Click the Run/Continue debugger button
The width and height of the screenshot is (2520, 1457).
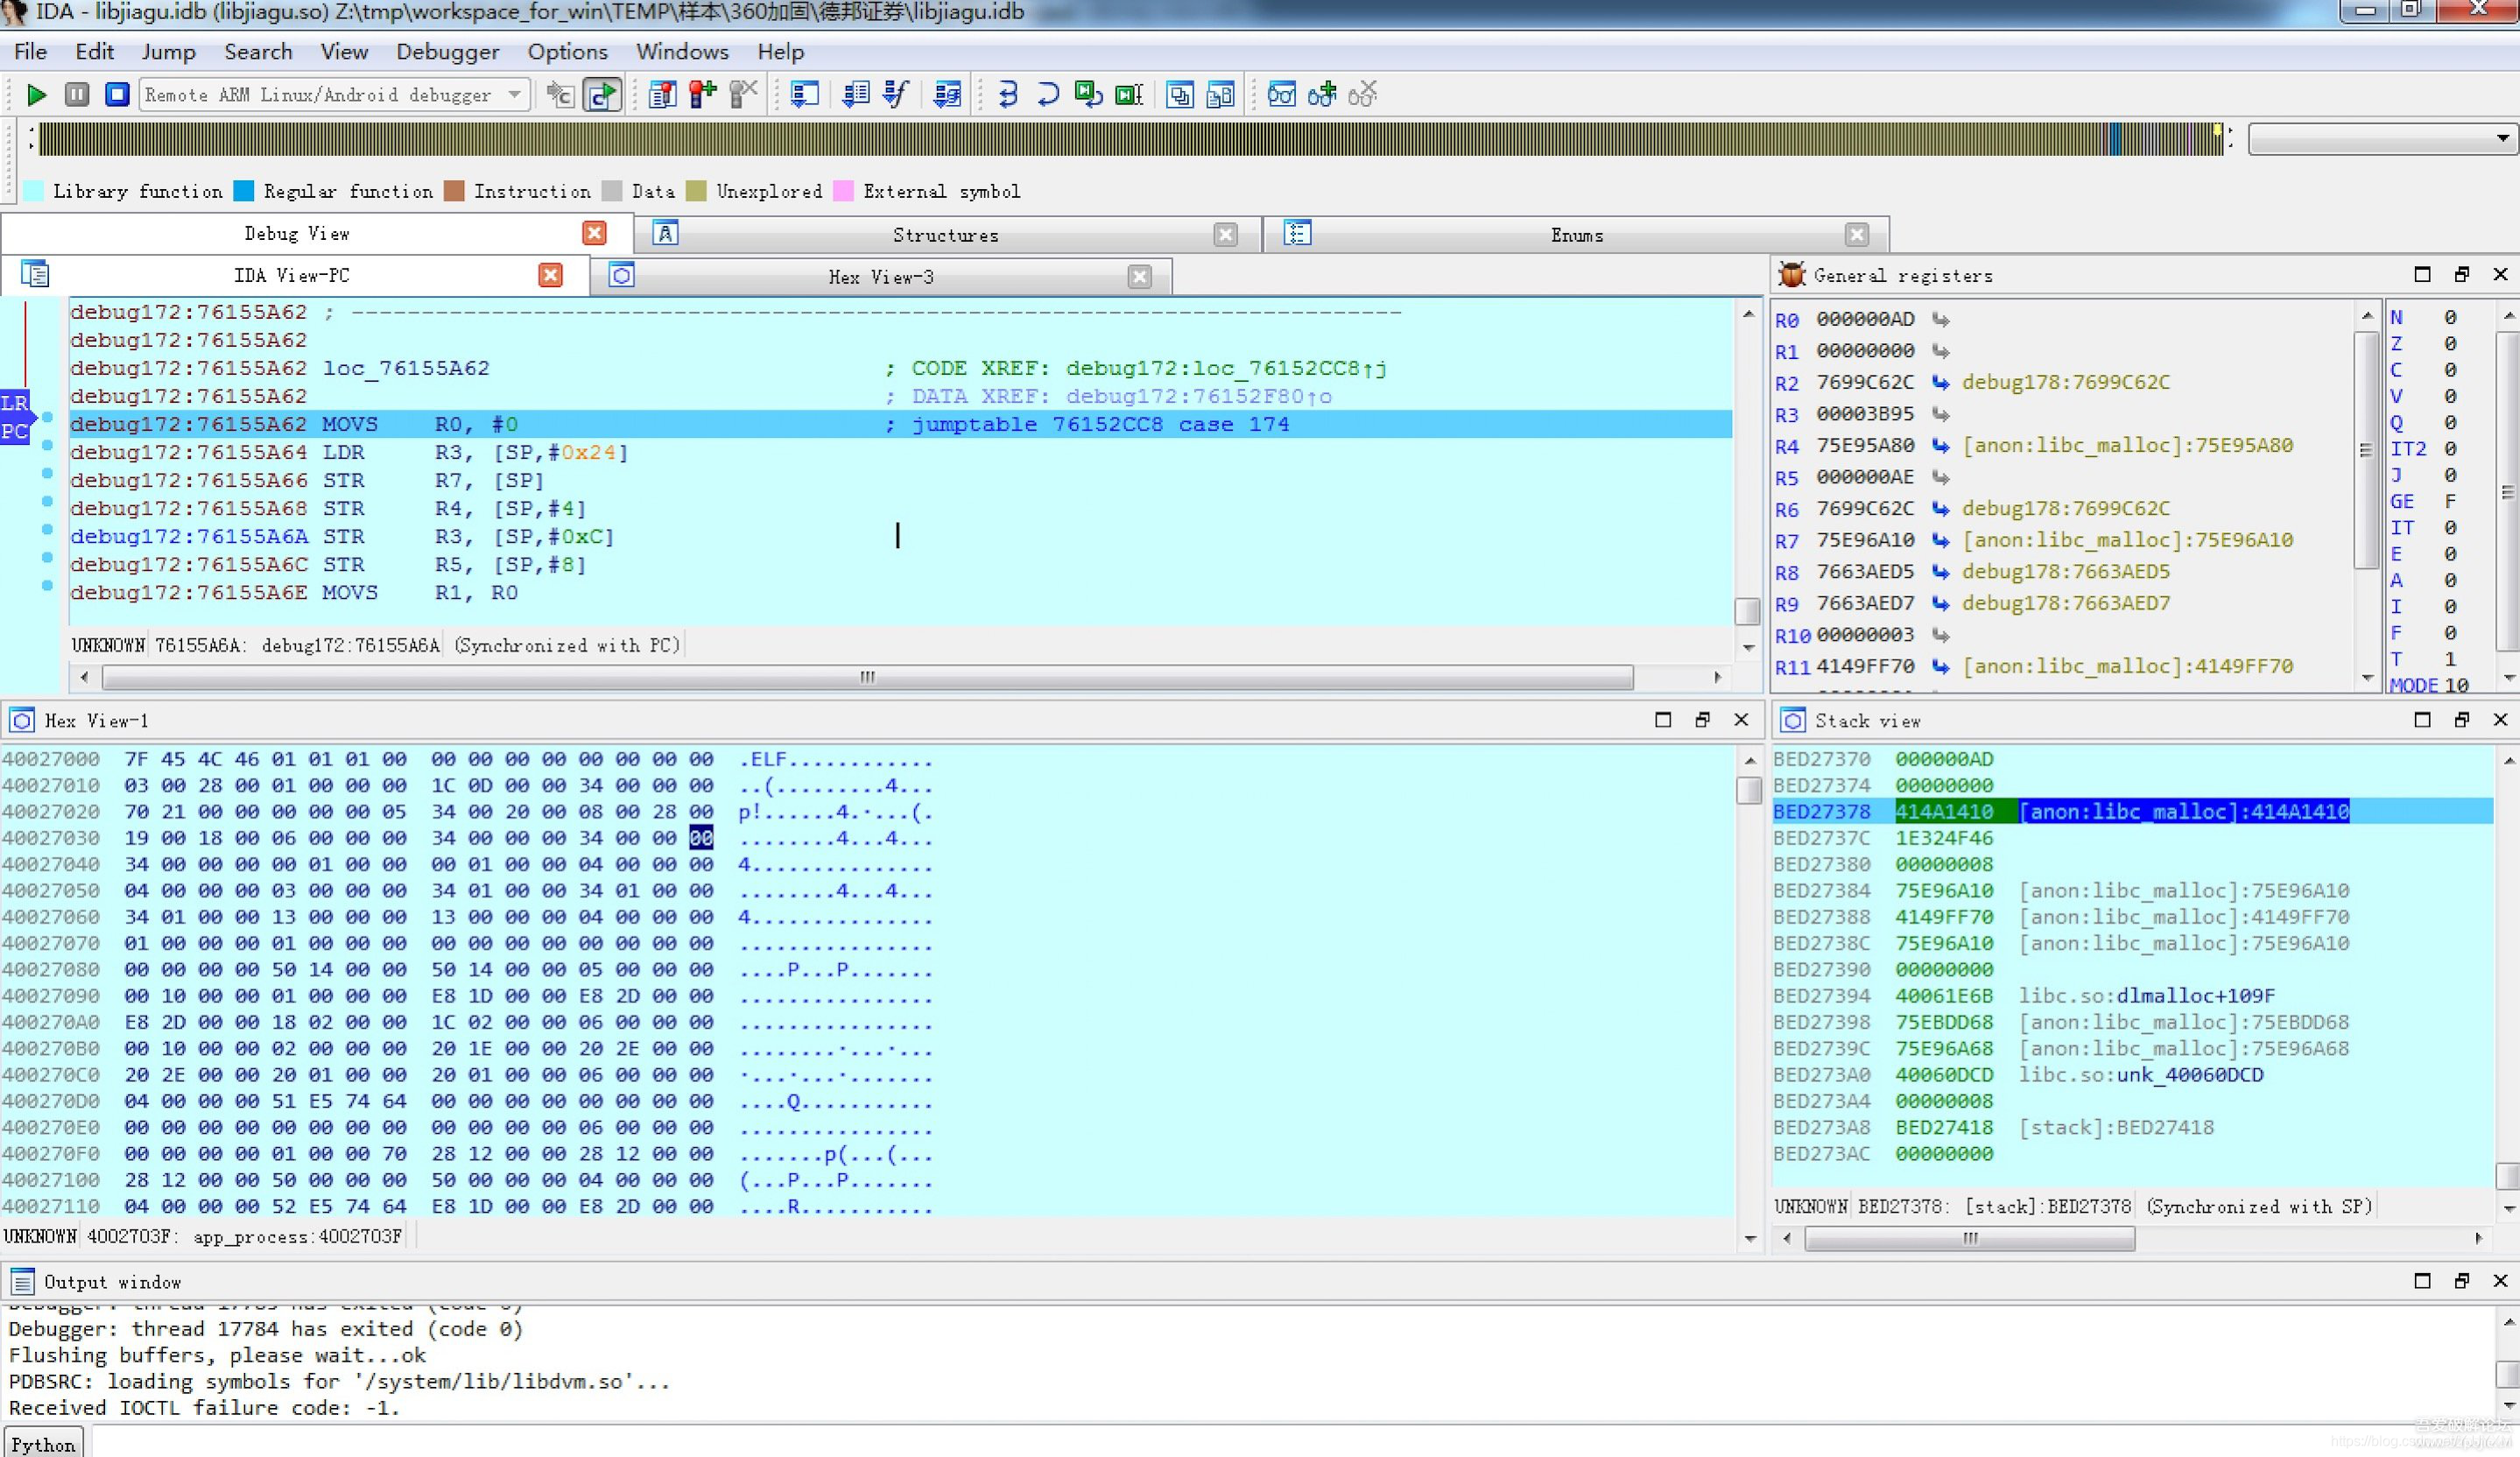tap(35, 94)
